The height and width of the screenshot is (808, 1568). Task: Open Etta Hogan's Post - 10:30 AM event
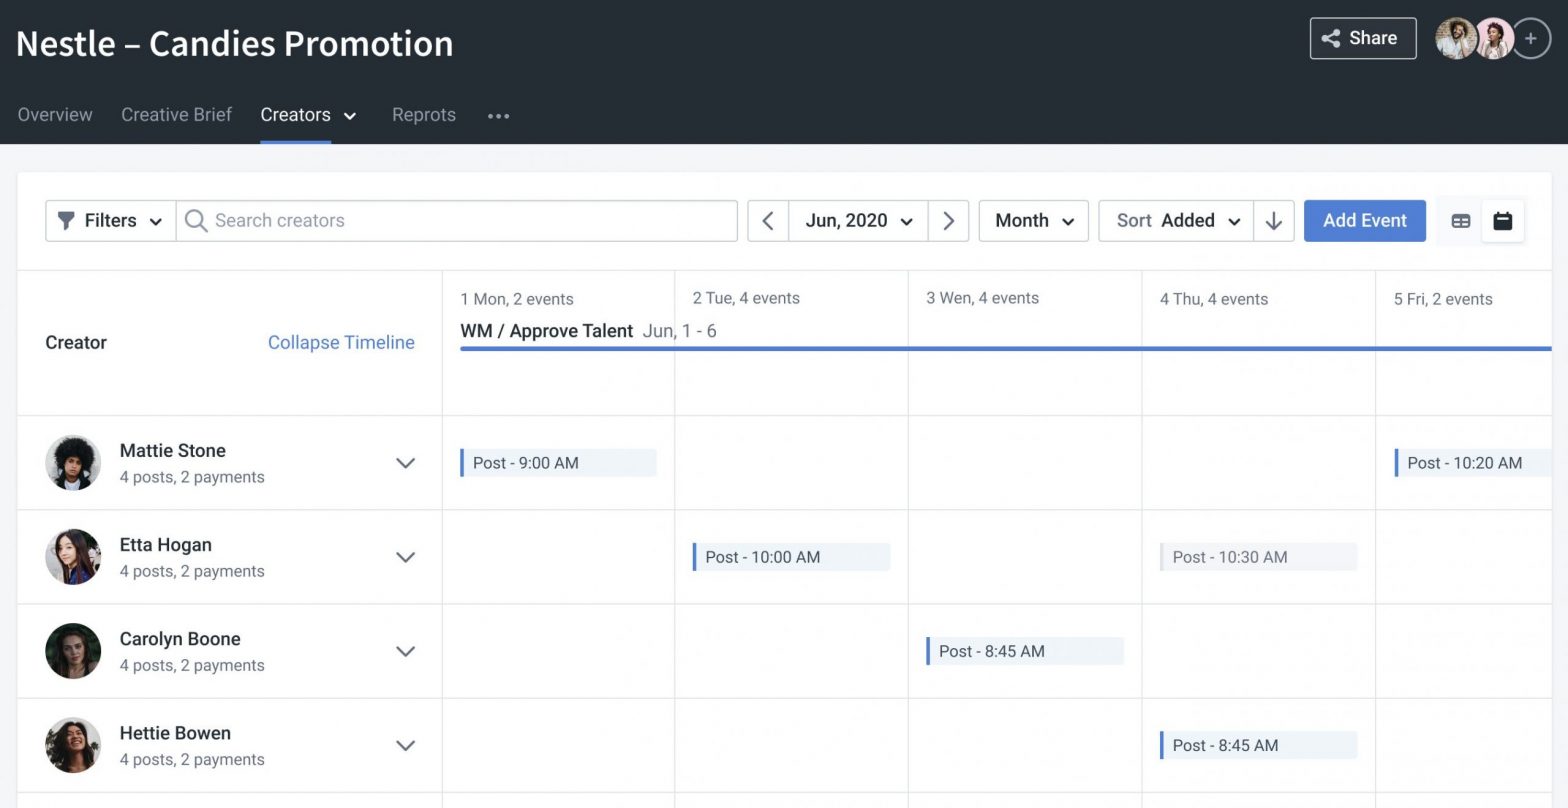point(1258,557)
